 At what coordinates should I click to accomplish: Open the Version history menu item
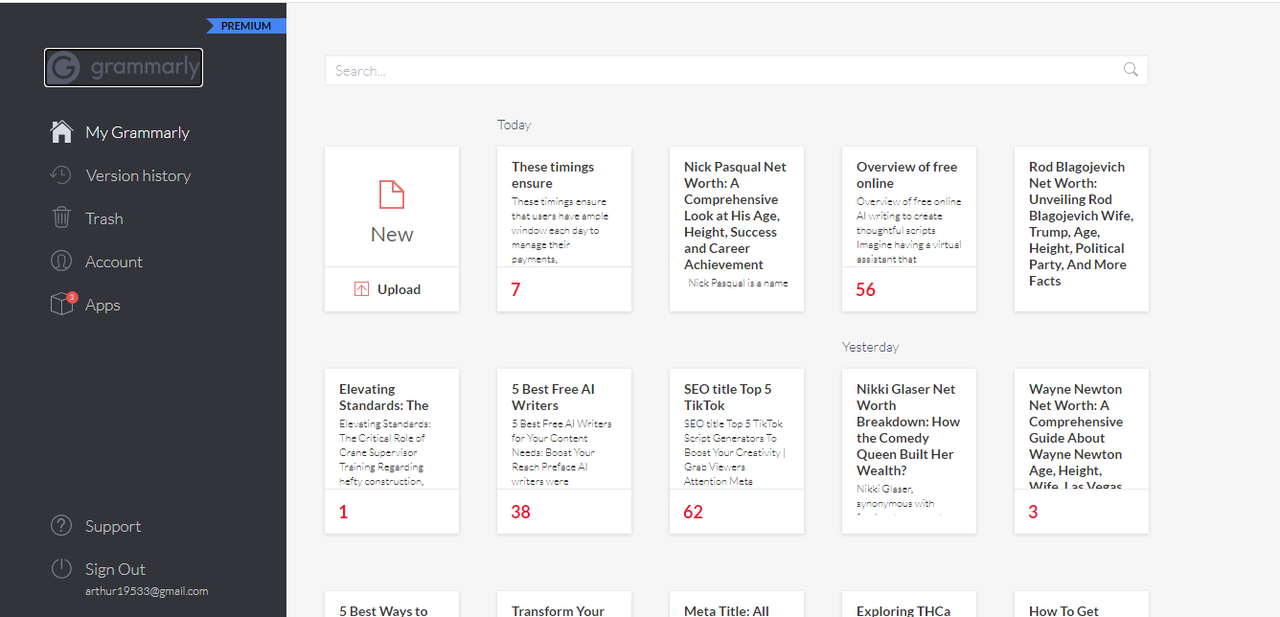coord(138,175)
